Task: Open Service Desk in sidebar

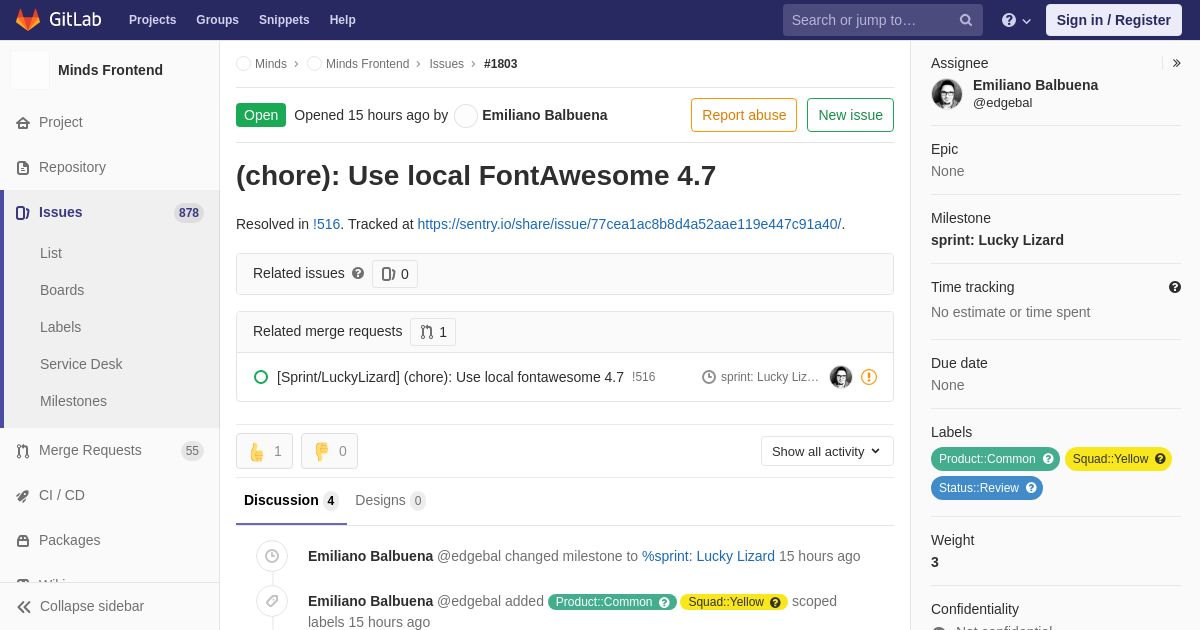Action: coord(81,364)
